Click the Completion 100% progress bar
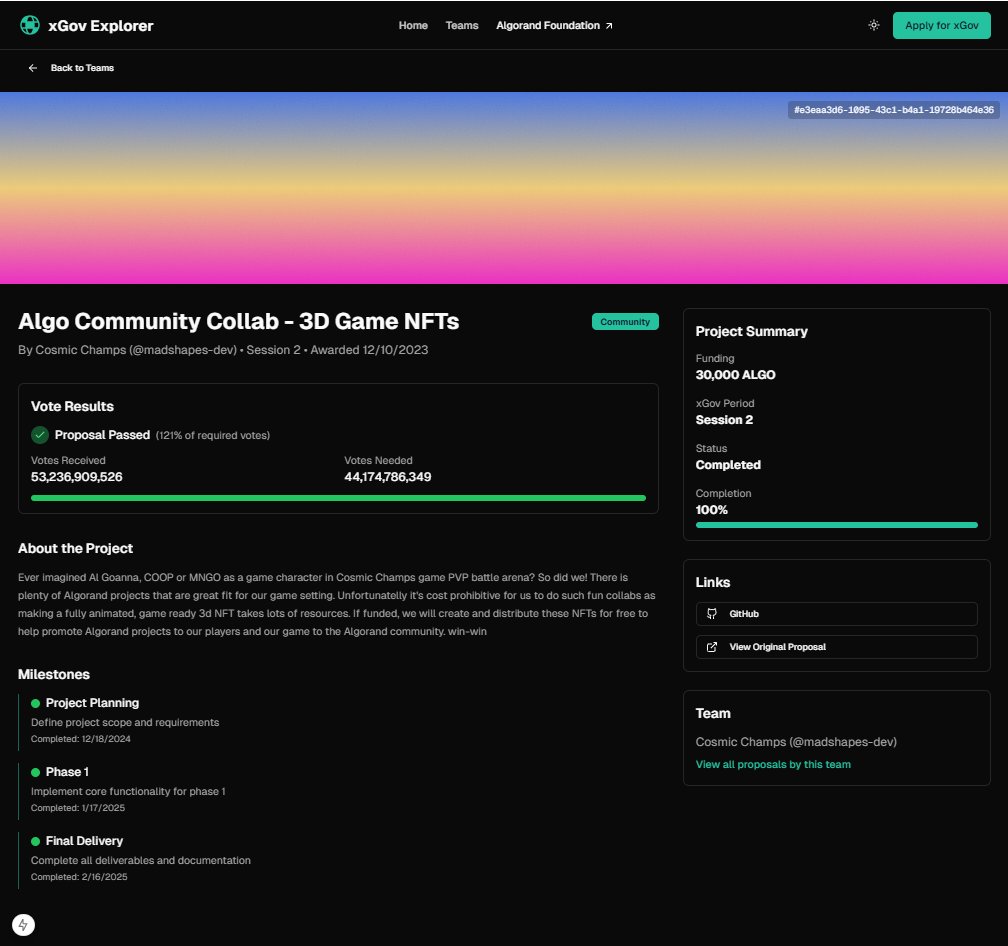 pos(836,525)
